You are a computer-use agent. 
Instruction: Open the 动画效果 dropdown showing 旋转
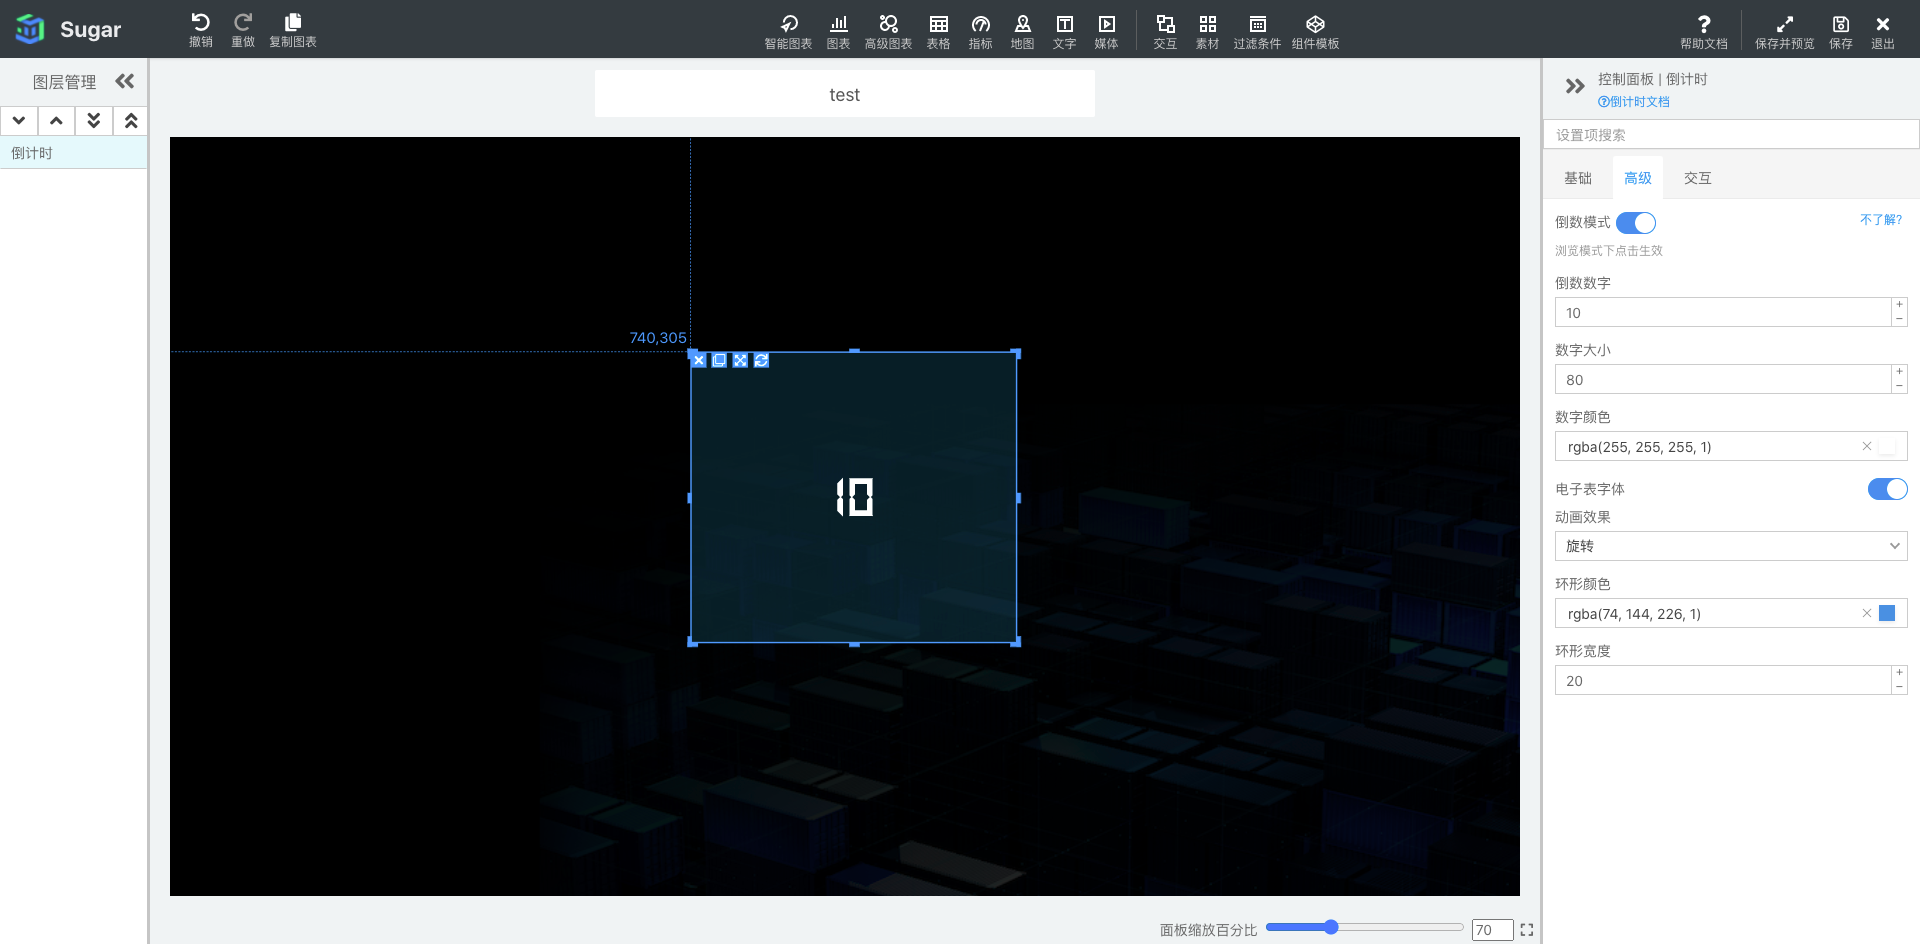coord(1731,546)
